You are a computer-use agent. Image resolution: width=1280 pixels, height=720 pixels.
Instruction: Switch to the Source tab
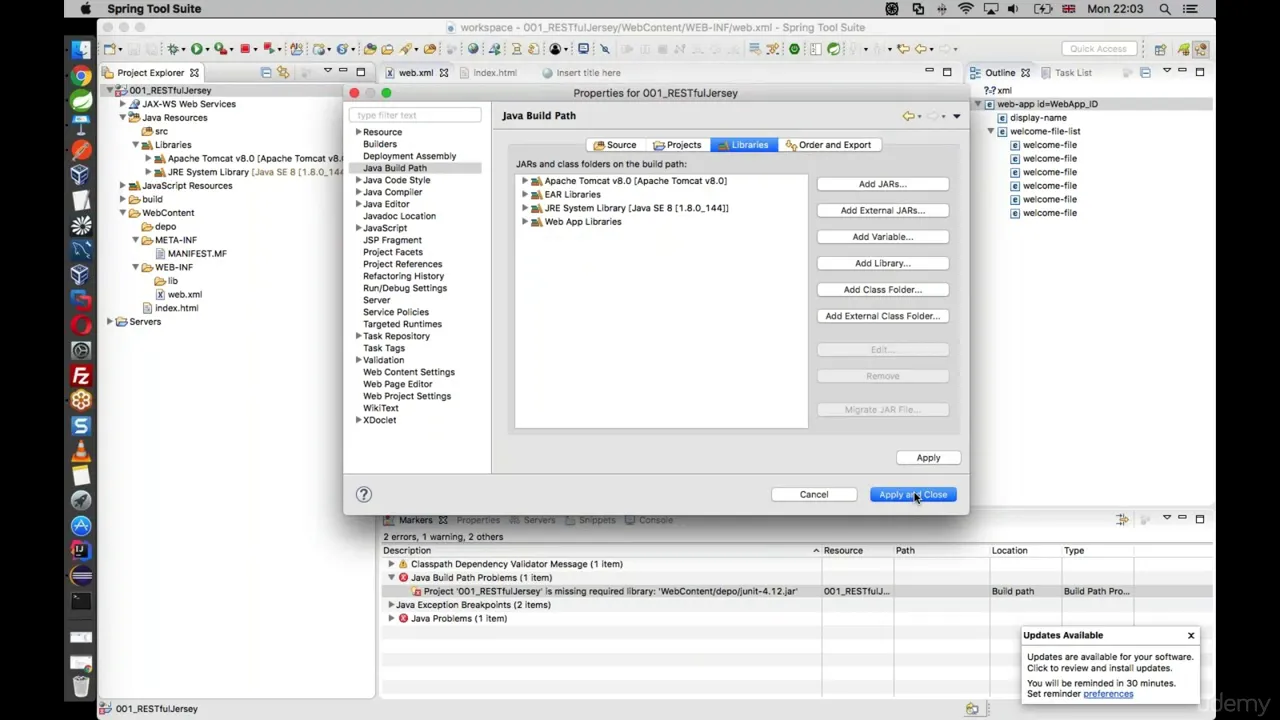point(614,145)
